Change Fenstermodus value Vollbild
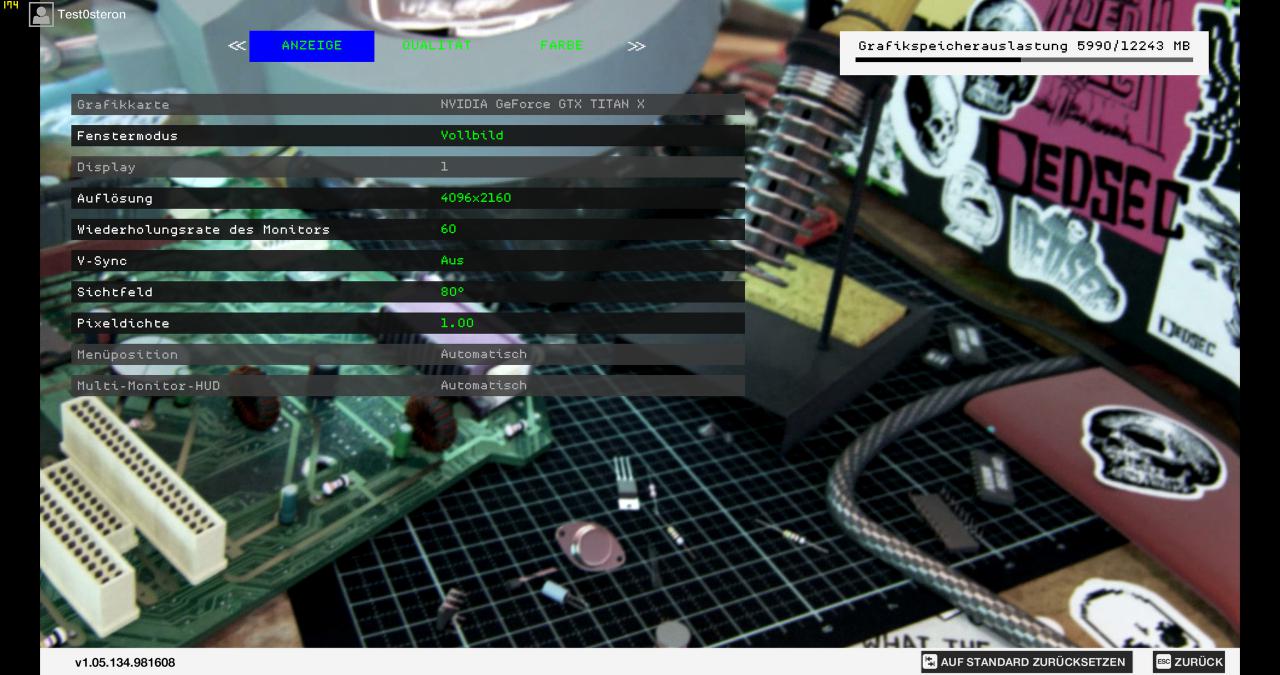The width and height of the screenshot is (1280, 675). click(472, 135)
